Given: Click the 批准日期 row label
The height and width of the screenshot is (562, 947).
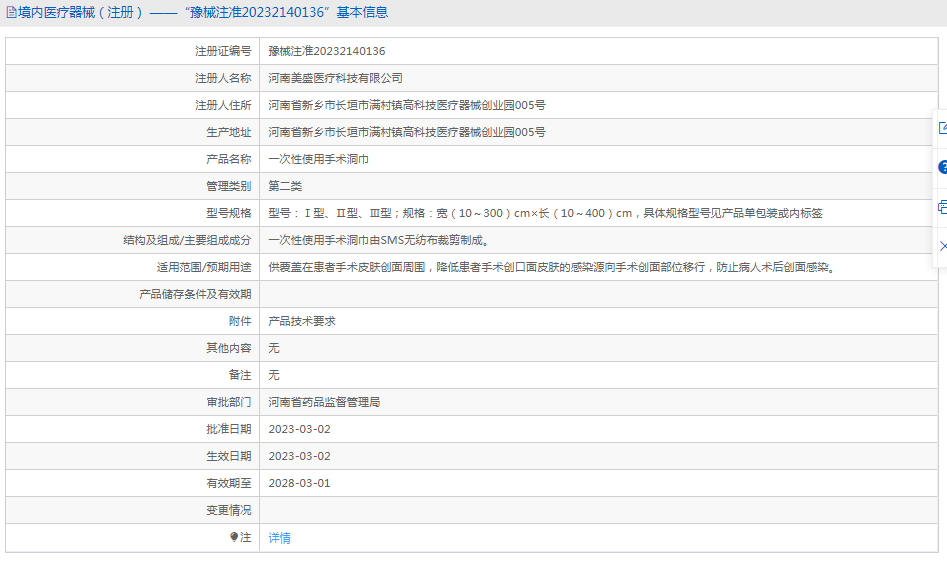Looking at the screenshot, I should click(x=228, y=429).
